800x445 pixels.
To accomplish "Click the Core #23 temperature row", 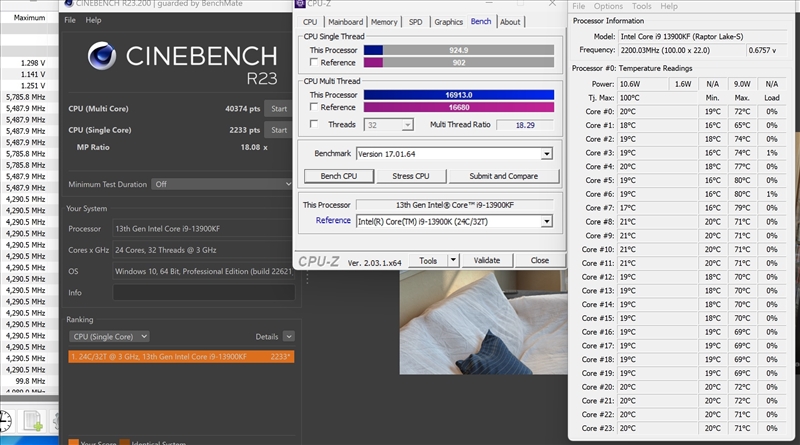I will pyautogui.click(x=681, y=428).
